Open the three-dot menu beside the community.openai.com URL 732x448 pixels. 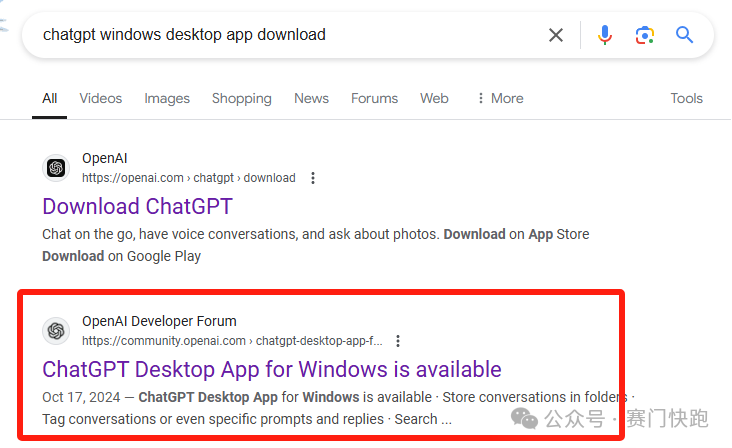pos(398,341)
